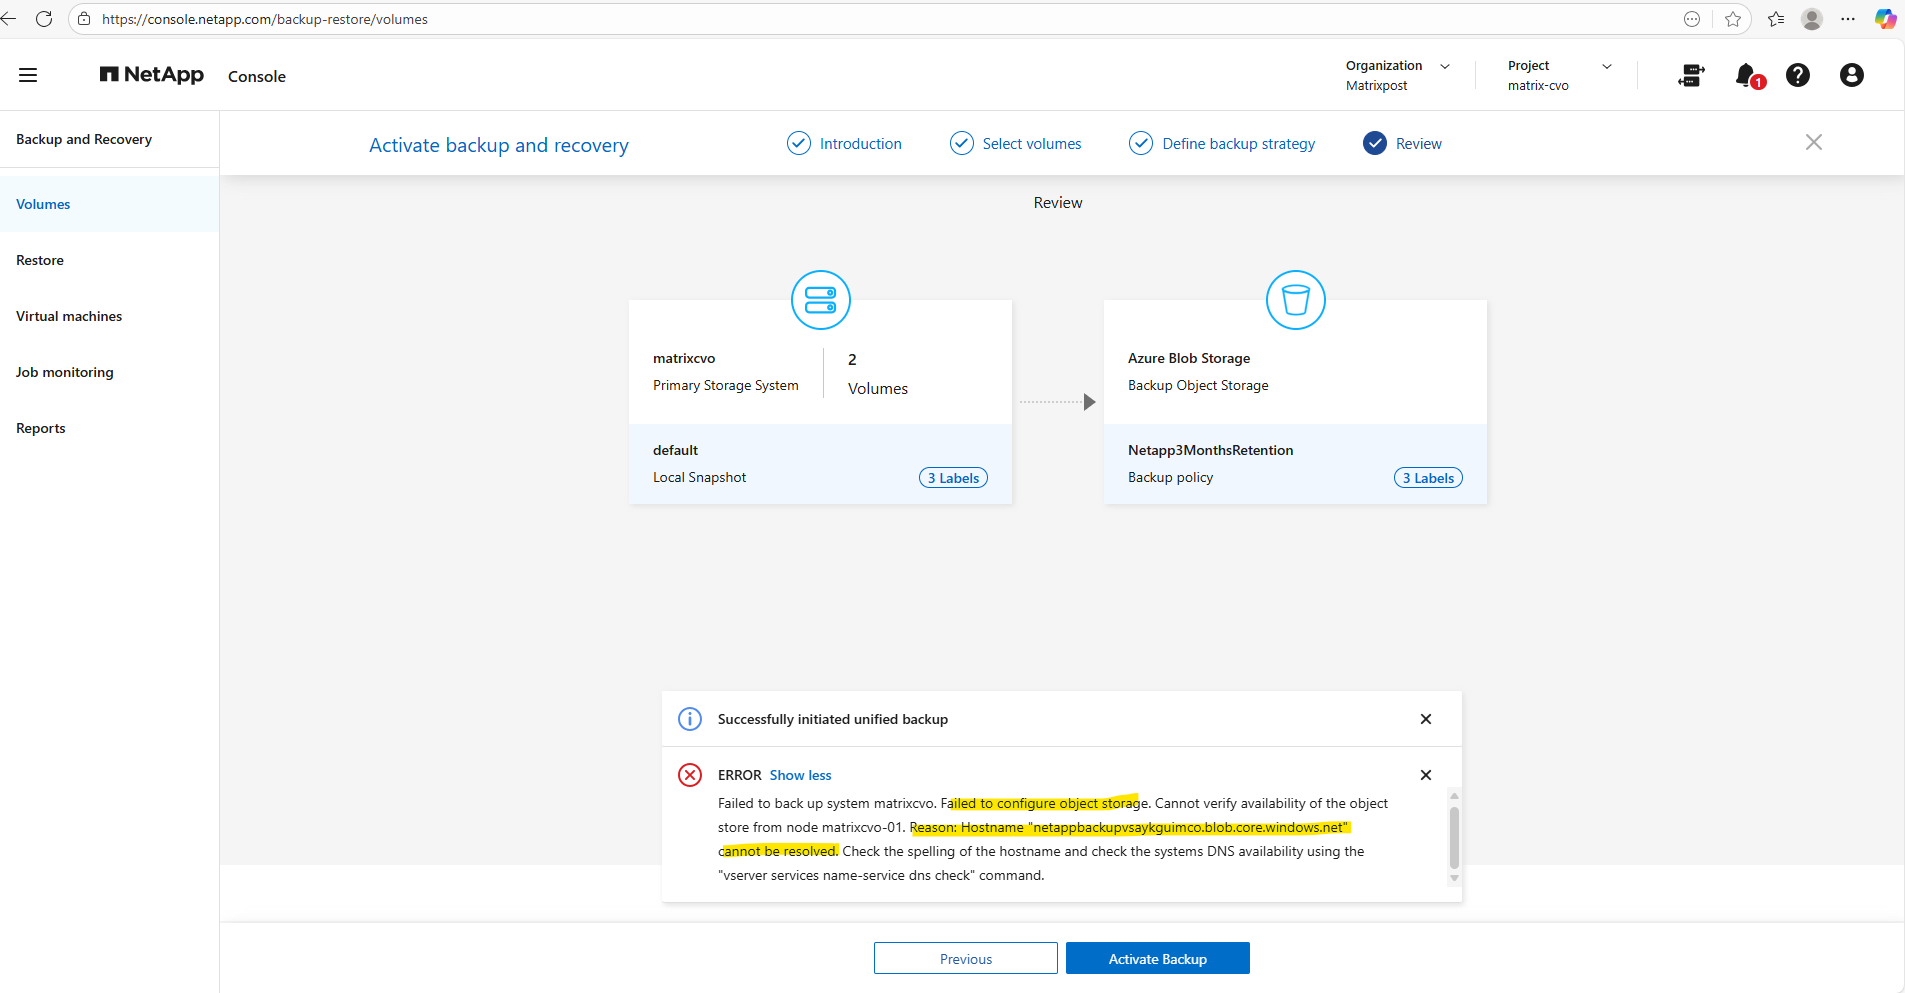This screenshot has width=1905, height=993.
Task: Open the user account profile icon
Action: [1851, 75]
